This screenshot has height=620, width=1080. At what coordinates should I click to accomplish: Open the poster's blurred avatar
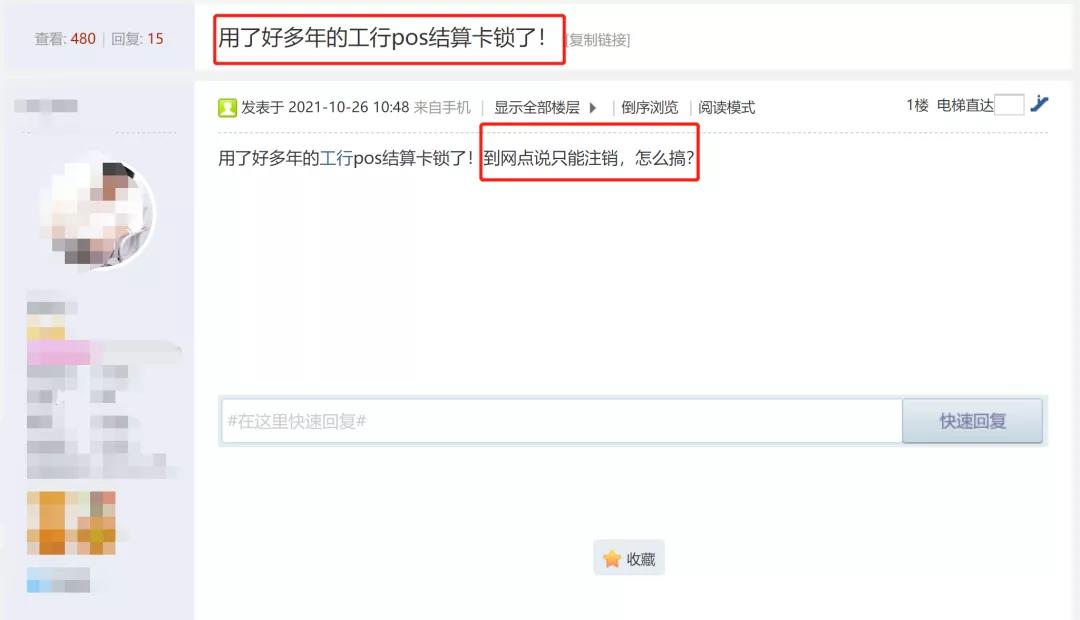(x=97, y=213)
